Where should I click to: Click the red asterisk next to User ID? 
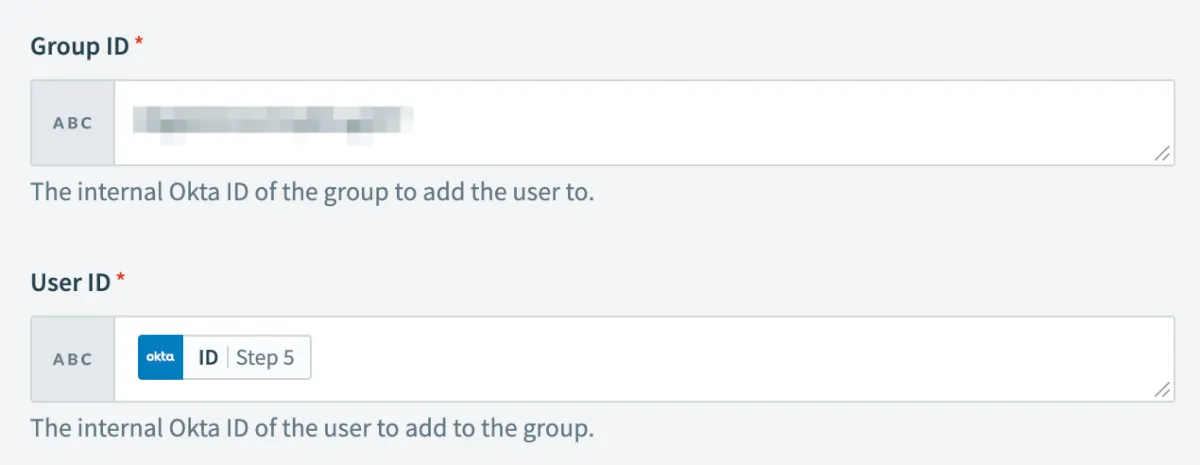tap(121, 281)
